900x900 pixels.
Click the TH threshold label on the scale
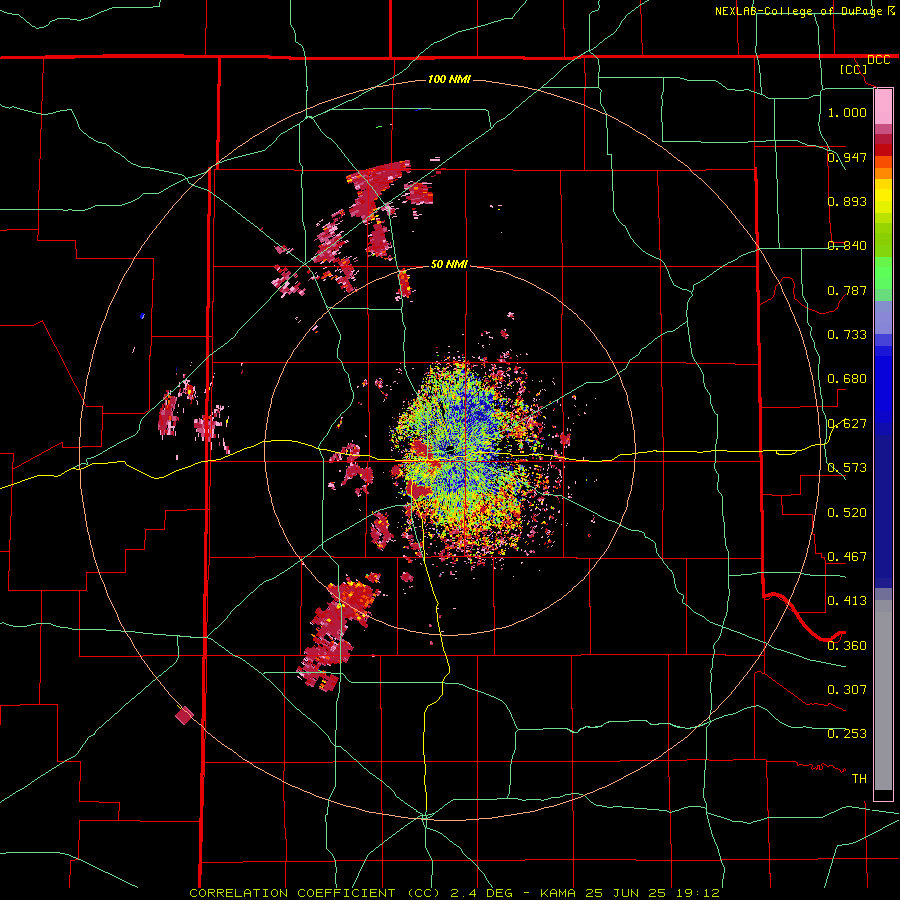click(859, 778)
